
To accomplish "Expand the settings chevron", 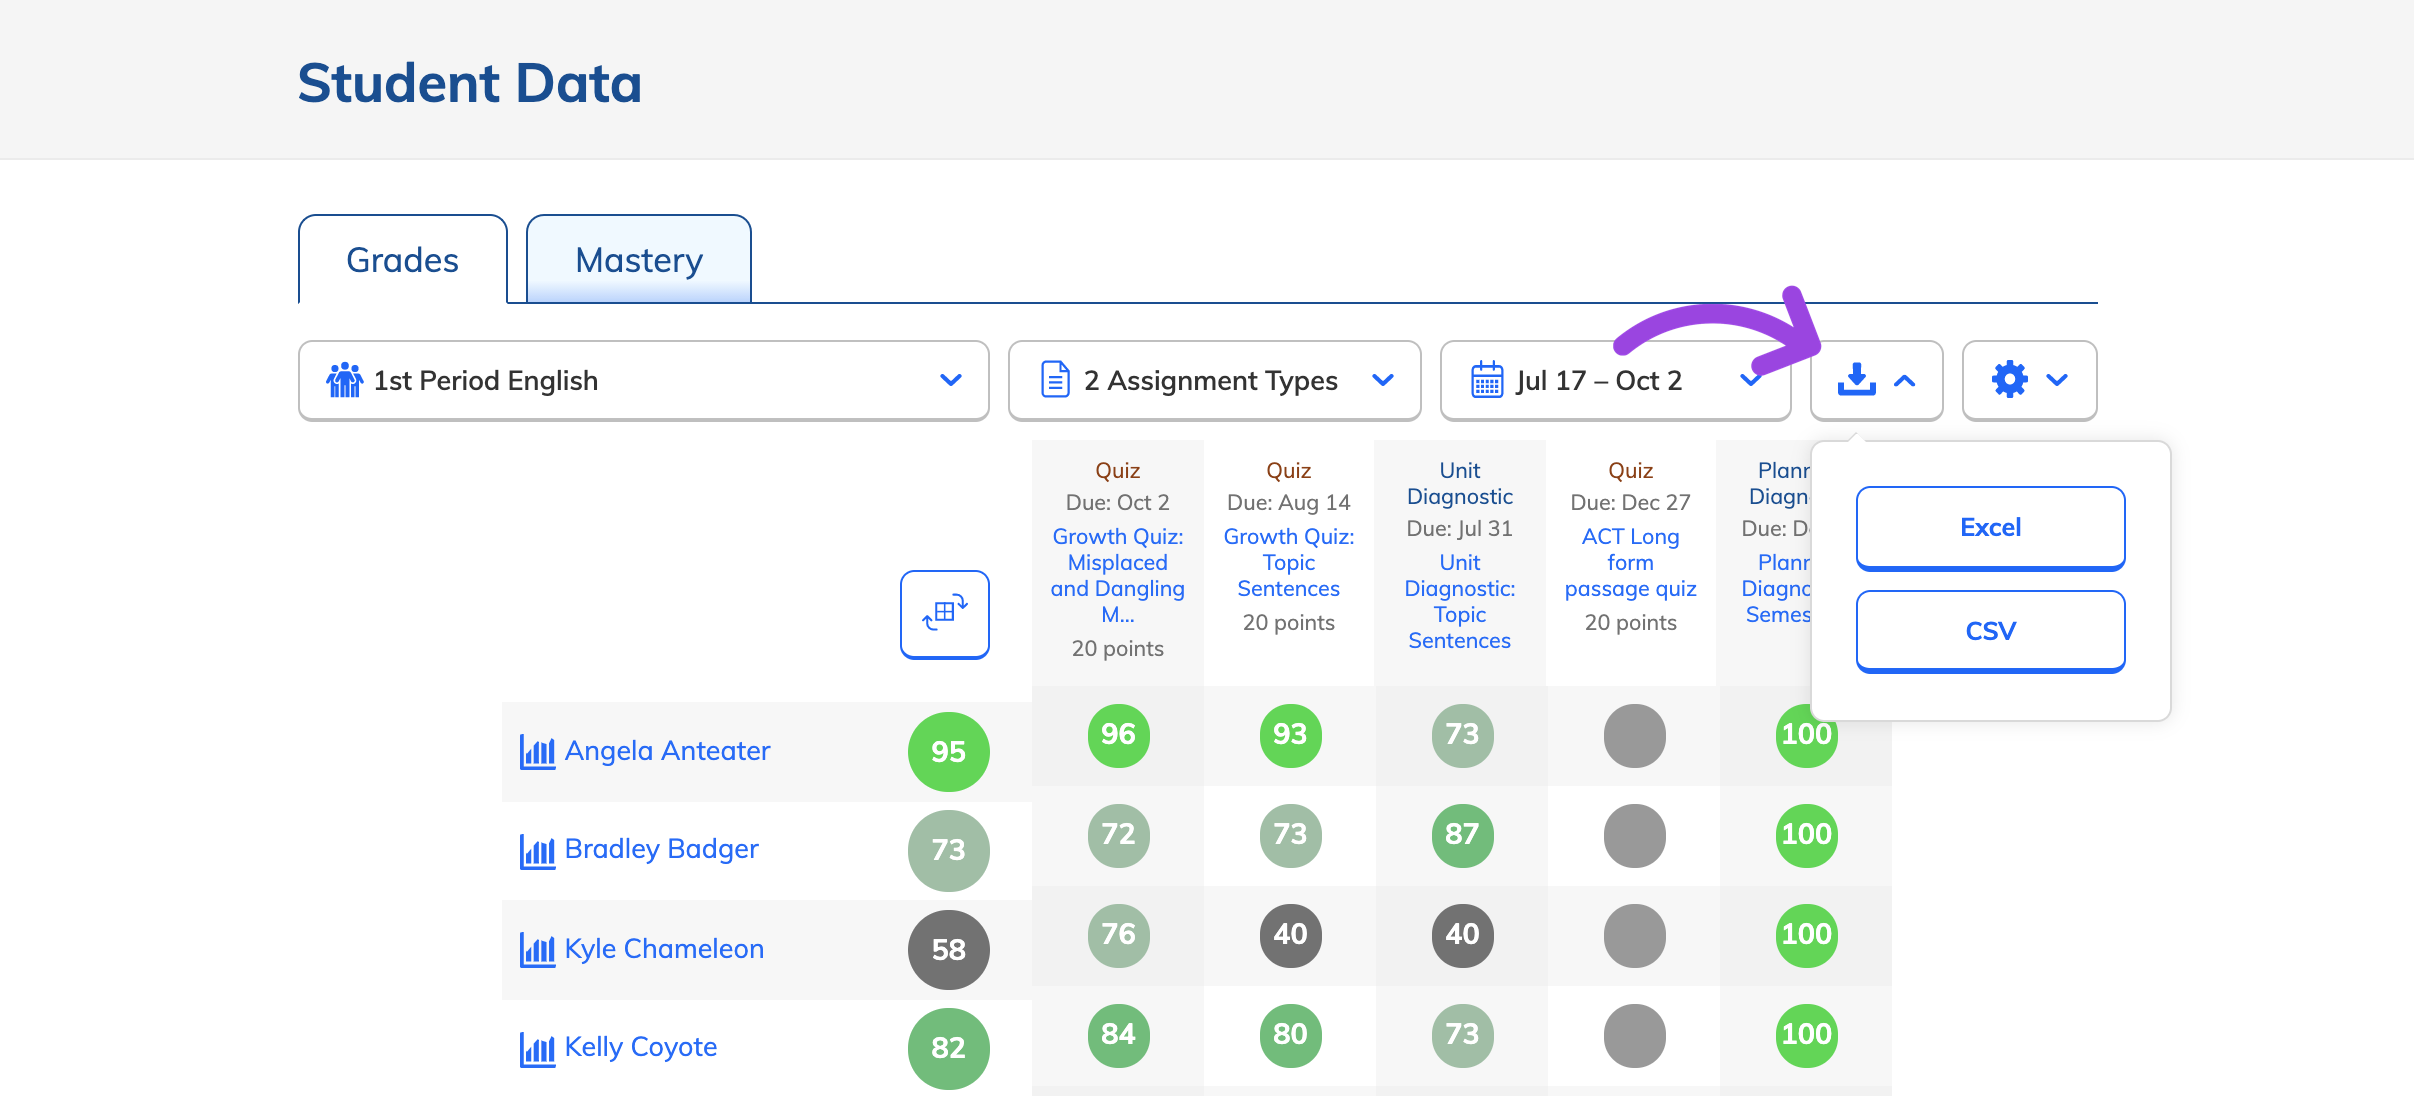I will [x=2057, y=380].
